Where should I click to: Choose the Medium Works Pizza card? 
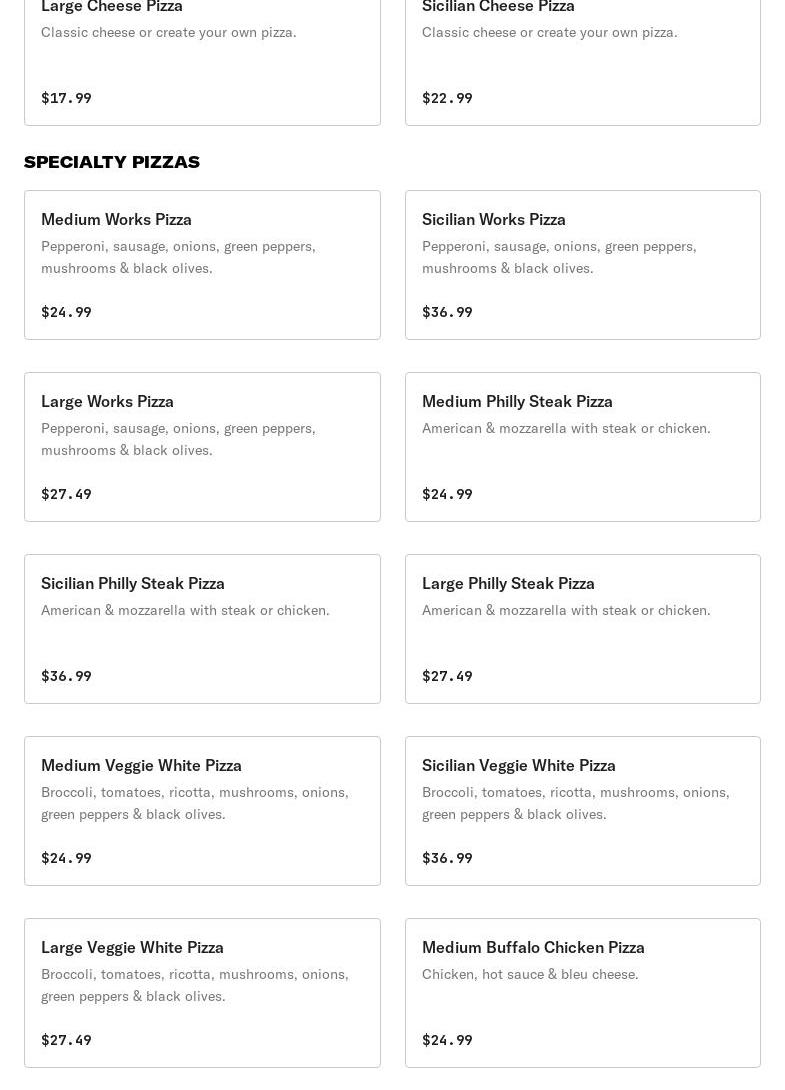tap(202, 265)
